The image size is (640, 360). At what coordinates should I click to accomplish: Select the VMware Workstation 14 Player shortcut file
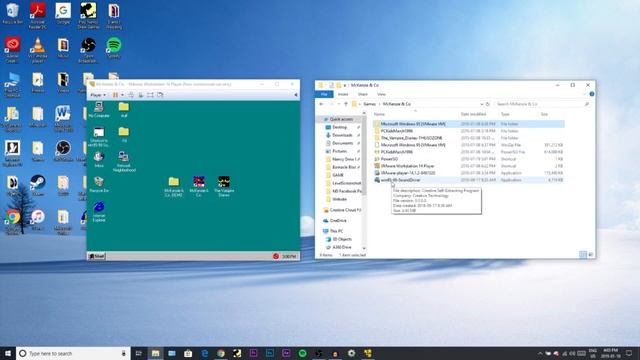[469, 166]
